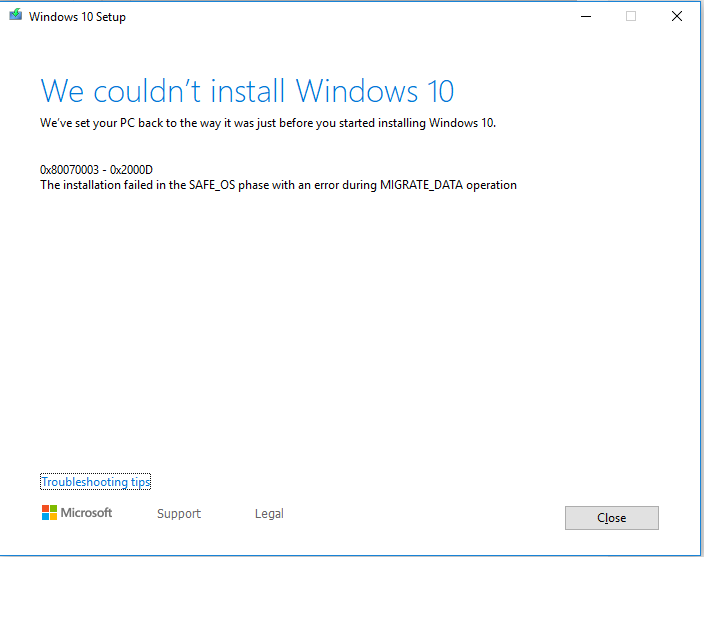Click the SAFE_OS phase failure message
Image resolution: width=704 pixels, height=640 pixels.
tap(278, 185)
